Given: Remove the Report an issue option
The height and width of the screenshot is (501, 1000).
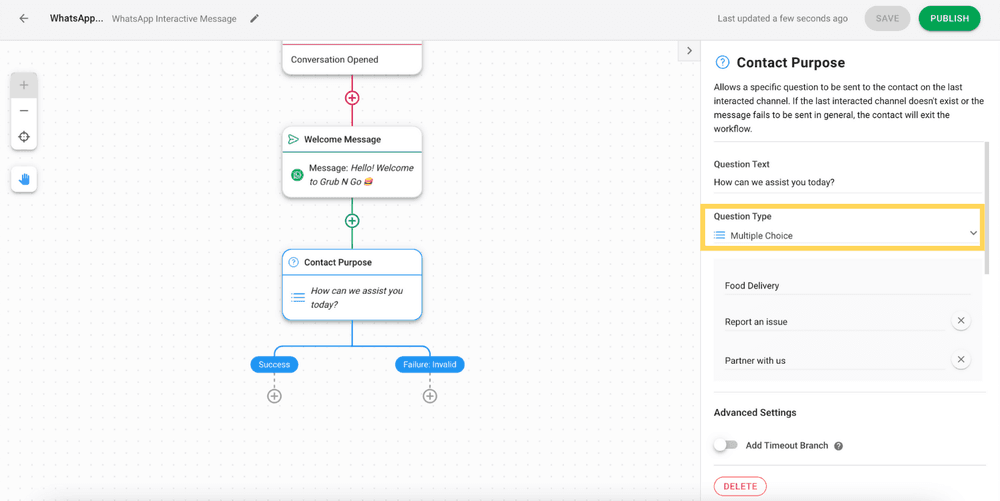Looking at the screenshot, I should click(x=961, y=321).
